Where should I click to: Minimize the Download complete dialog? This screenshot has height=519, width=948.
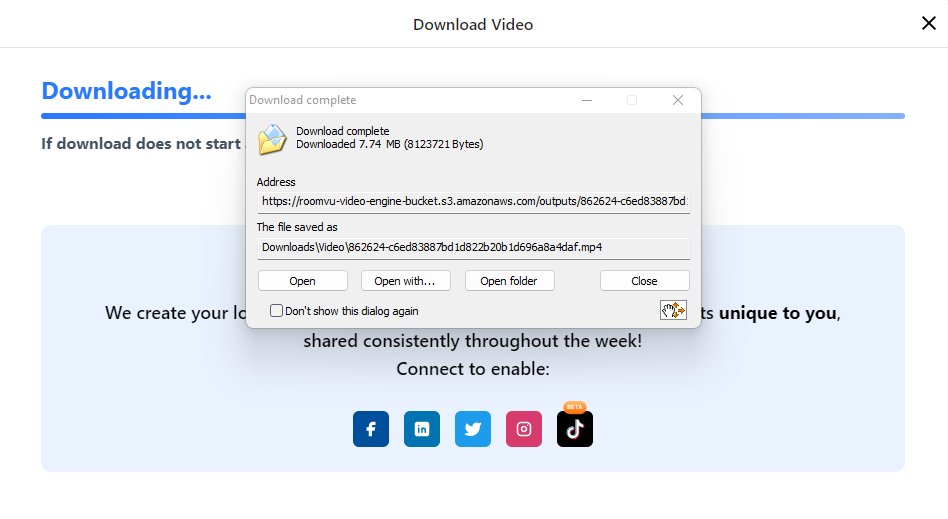[587, 100]
